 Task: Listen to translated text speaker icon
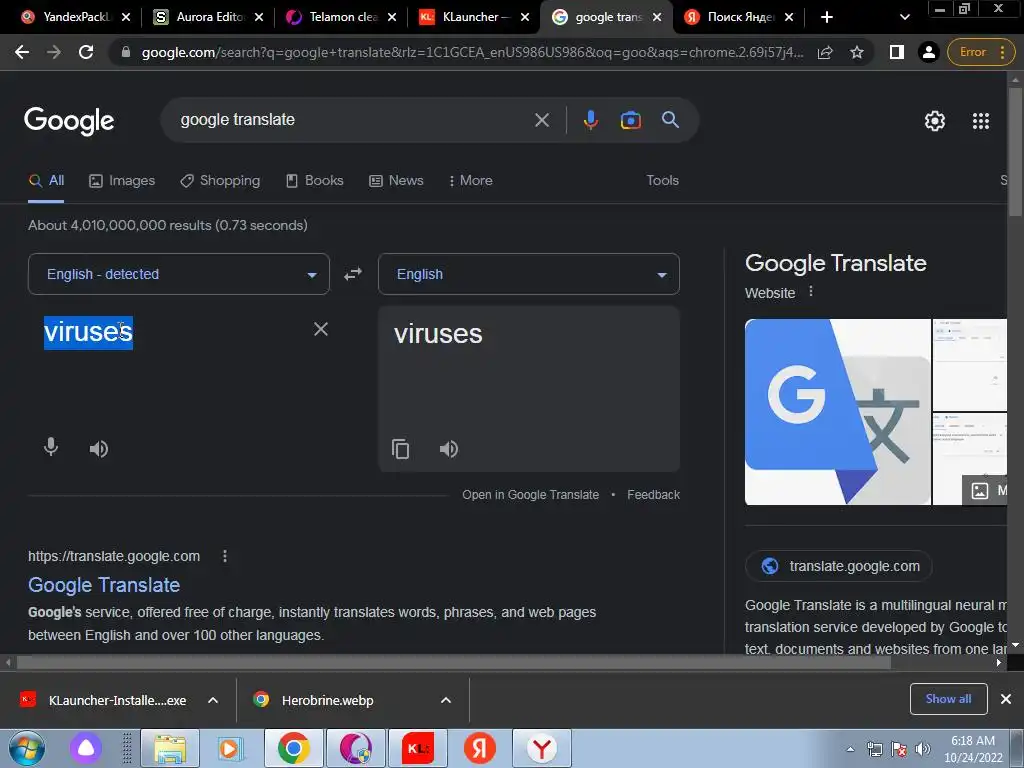click(x=449, y=449)
